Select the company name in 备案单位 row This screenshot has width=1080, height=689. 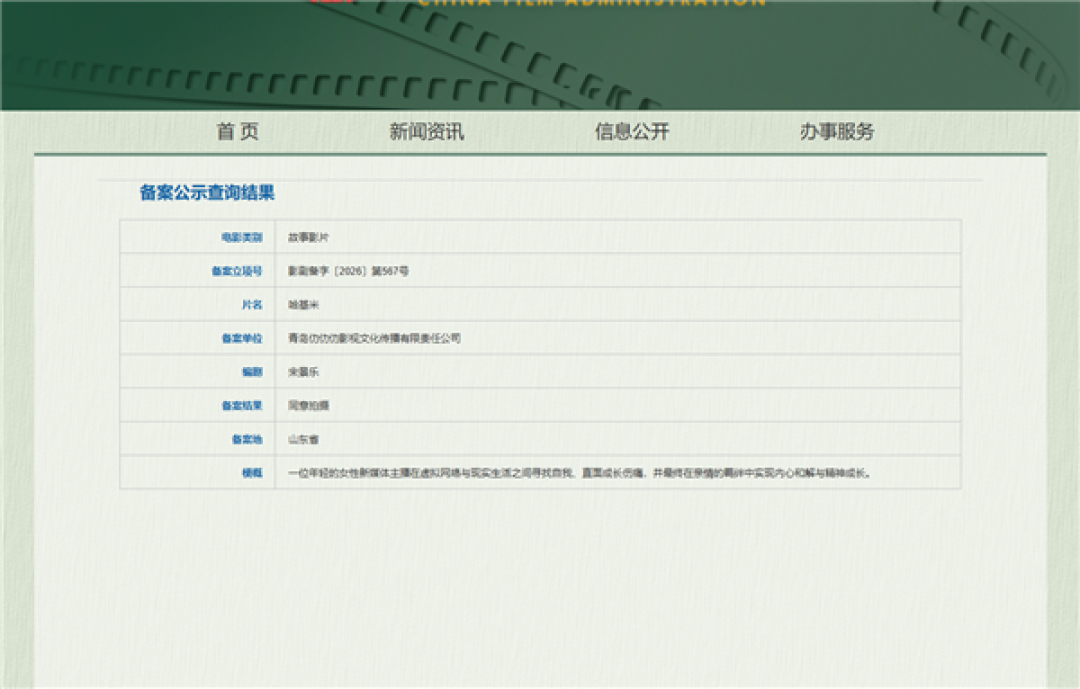click(x=374, y=338)
